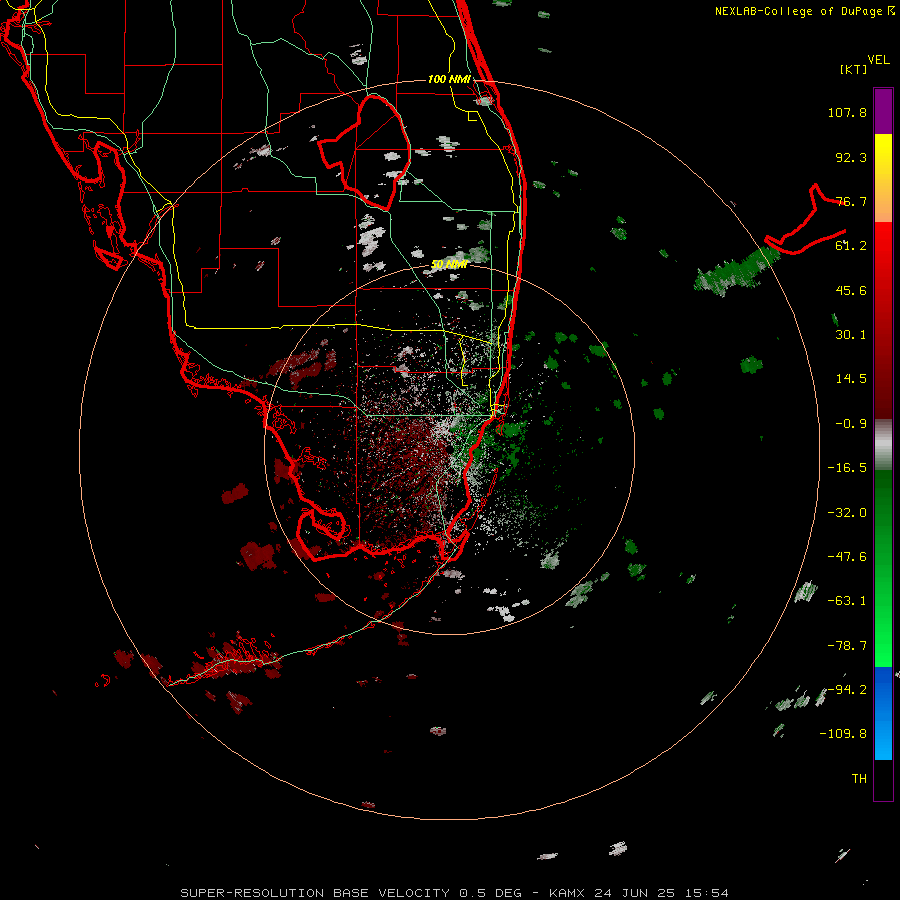
Task: Click the VEL legend title
Action: tap(878, 60)
